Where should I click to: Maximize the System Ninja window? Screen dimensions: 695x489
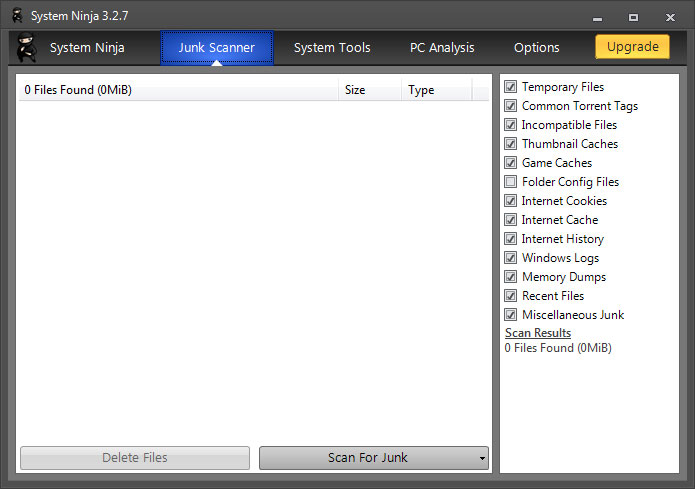coord(633,17)
